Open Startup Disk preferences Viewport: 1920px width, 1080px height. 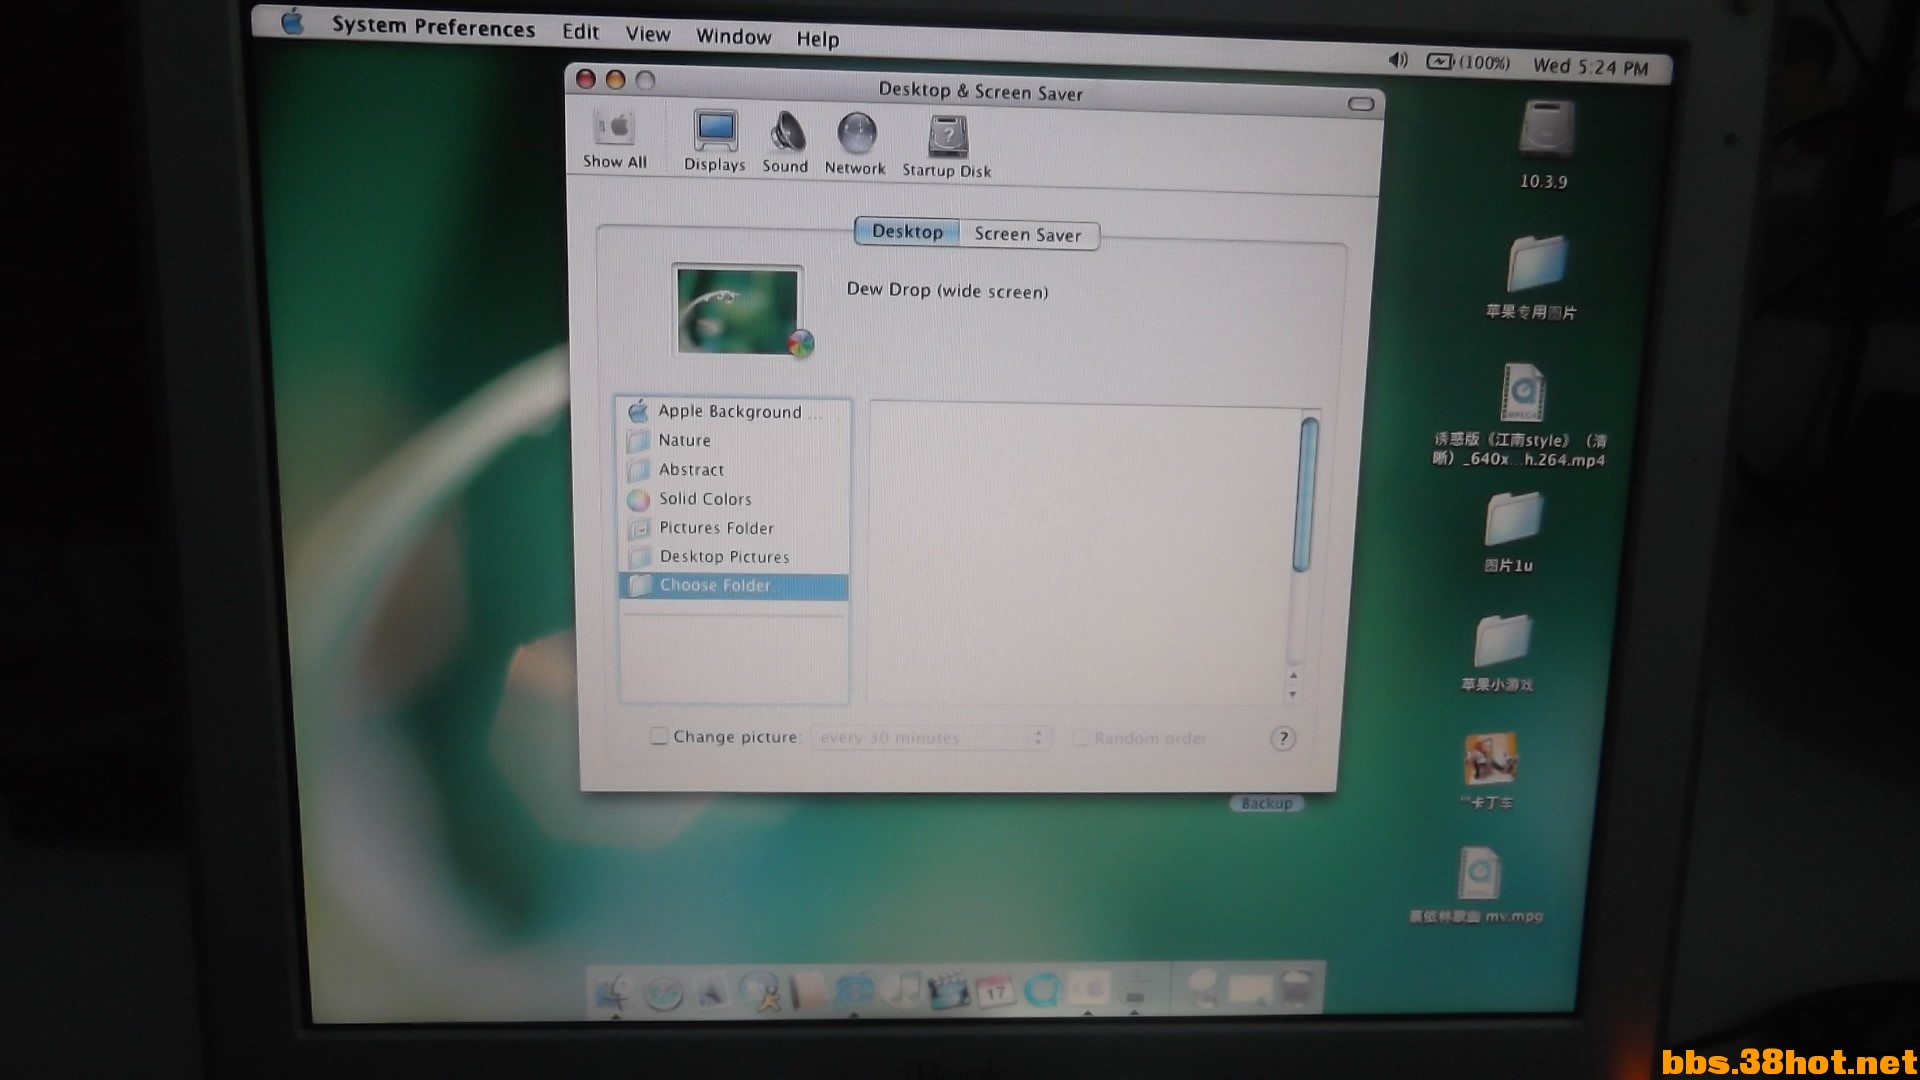point(947,148)
